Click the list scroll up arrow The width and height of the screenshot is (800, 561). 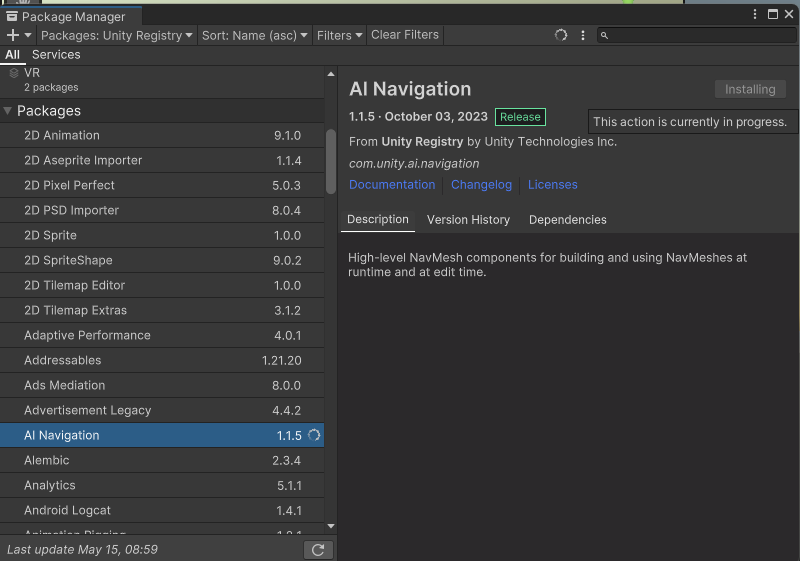coord(331,74)
